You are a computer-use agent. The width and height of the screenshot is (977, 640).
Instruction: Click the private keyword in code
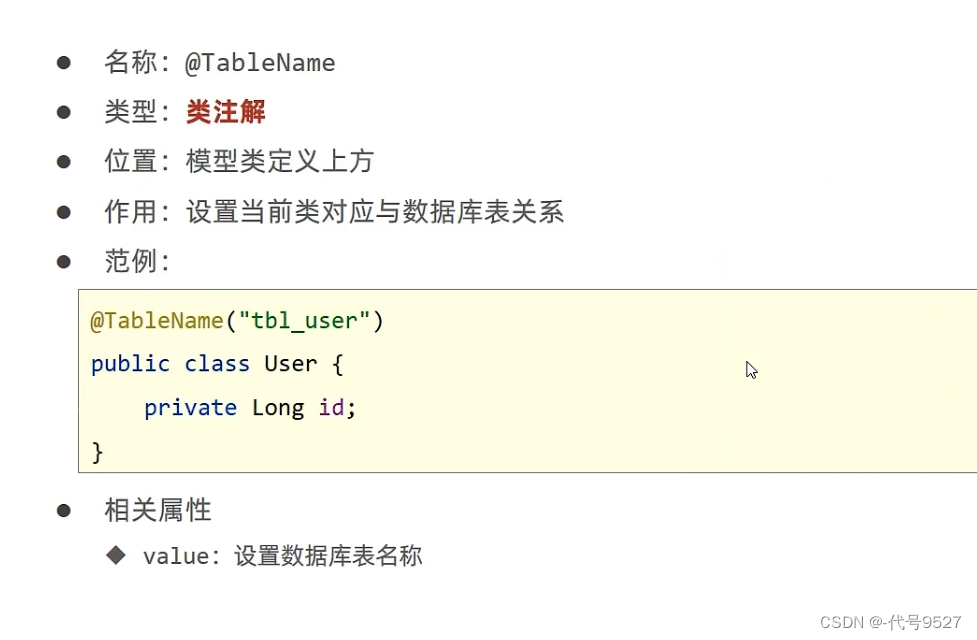coord(190,408)
